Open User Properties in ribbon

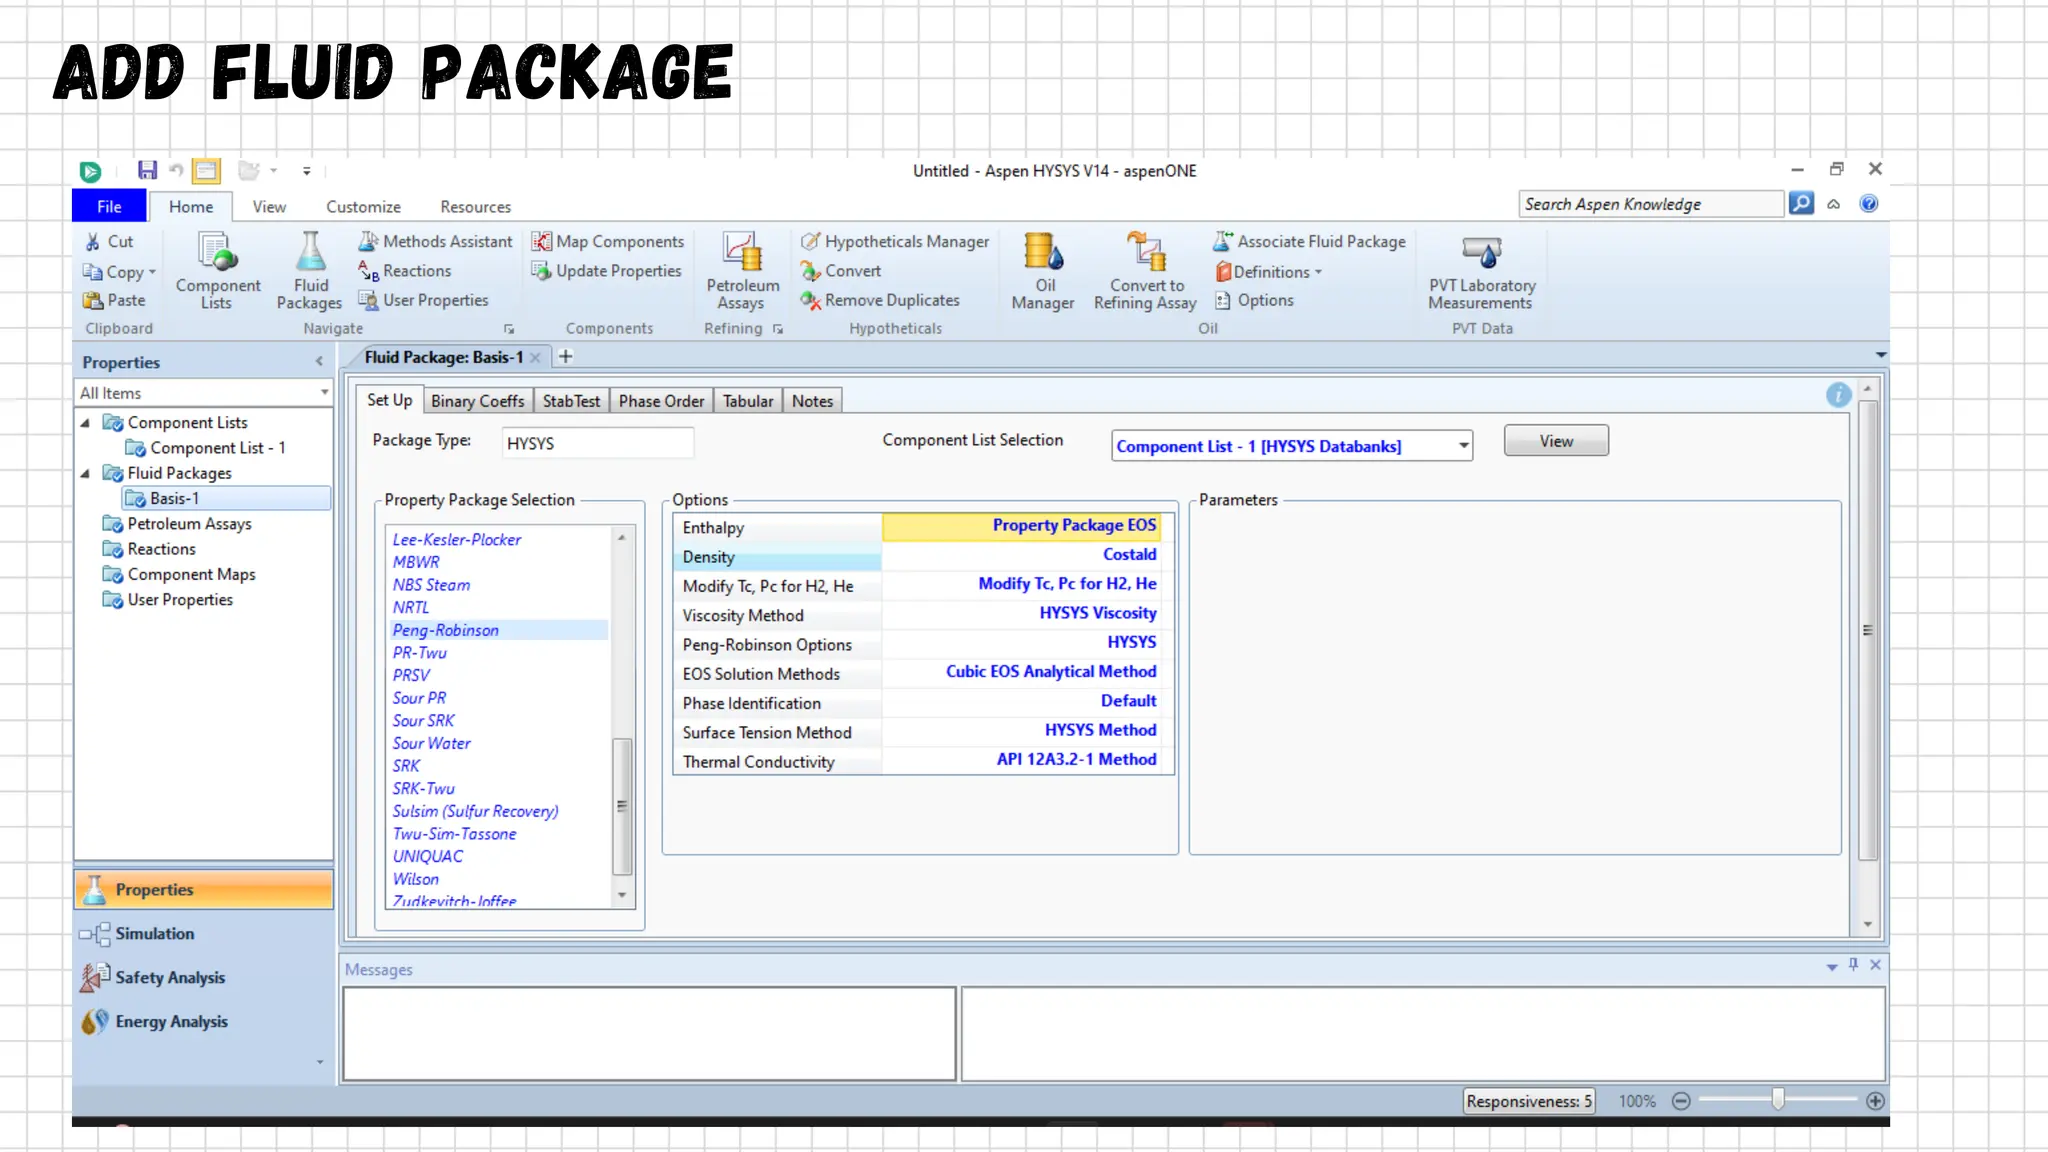pos(424,300)
